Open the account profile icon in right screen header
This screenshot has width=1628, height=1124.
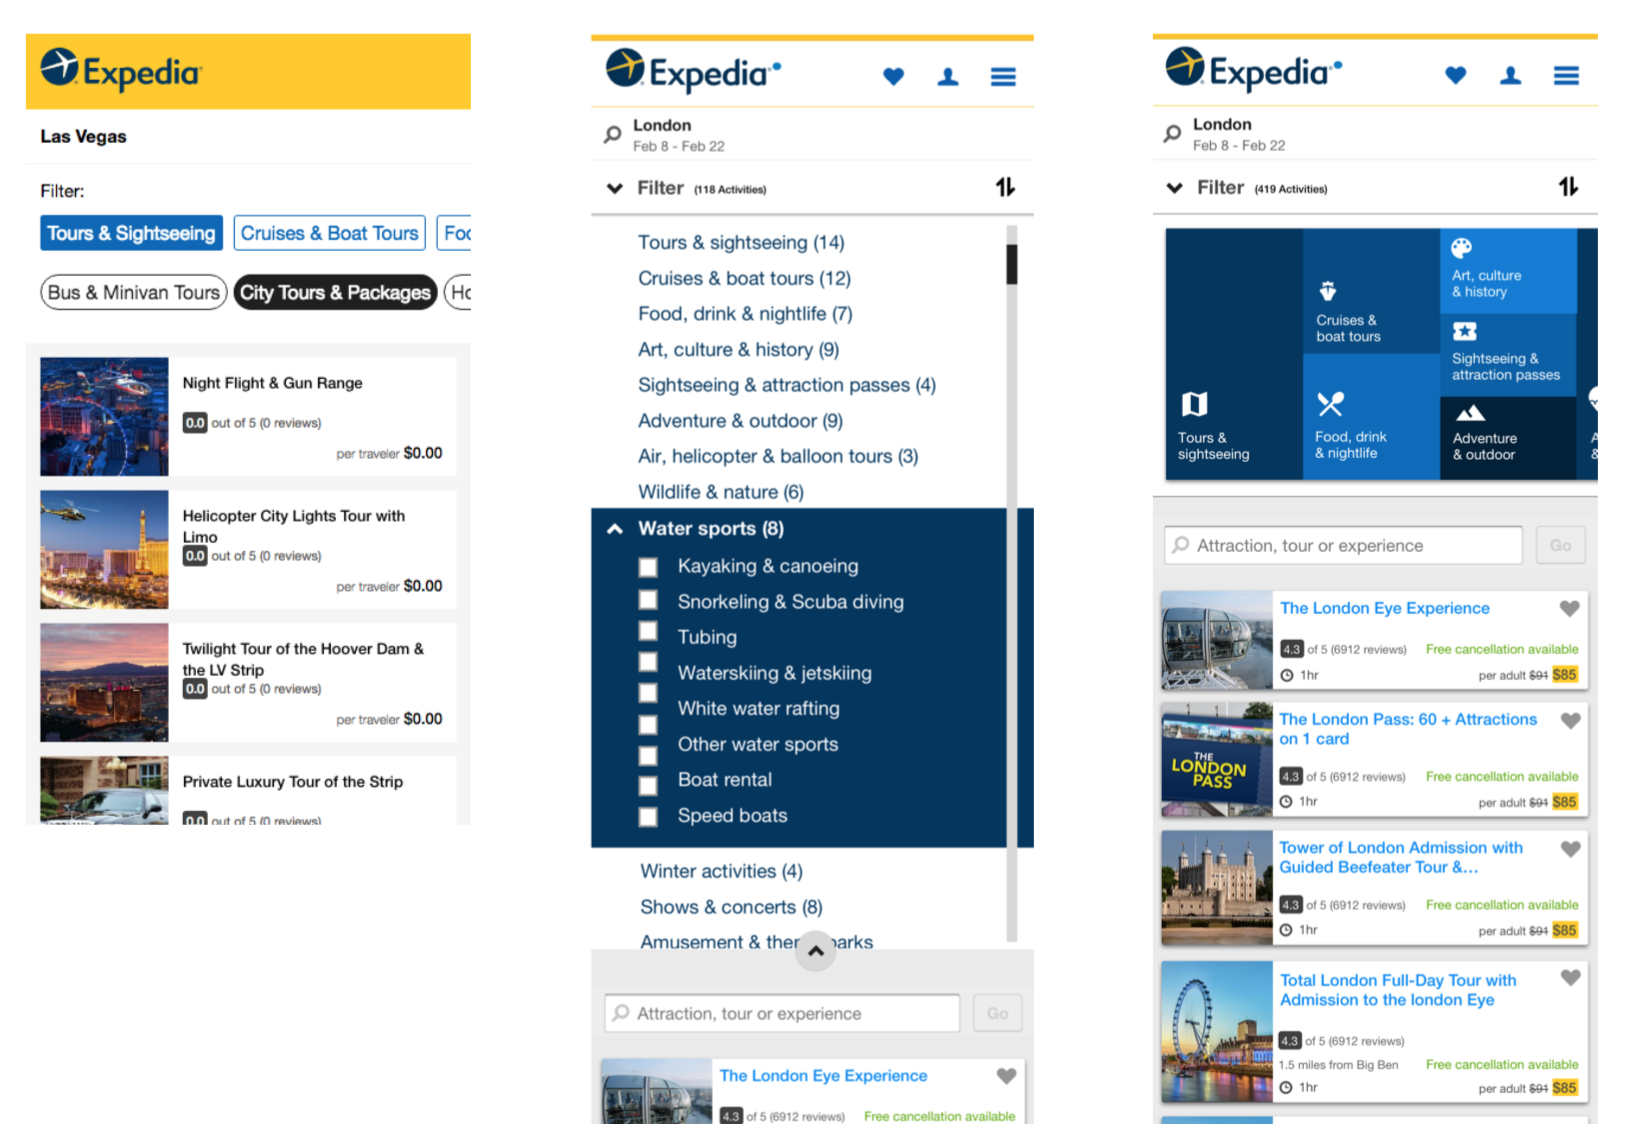point(1510,75)
